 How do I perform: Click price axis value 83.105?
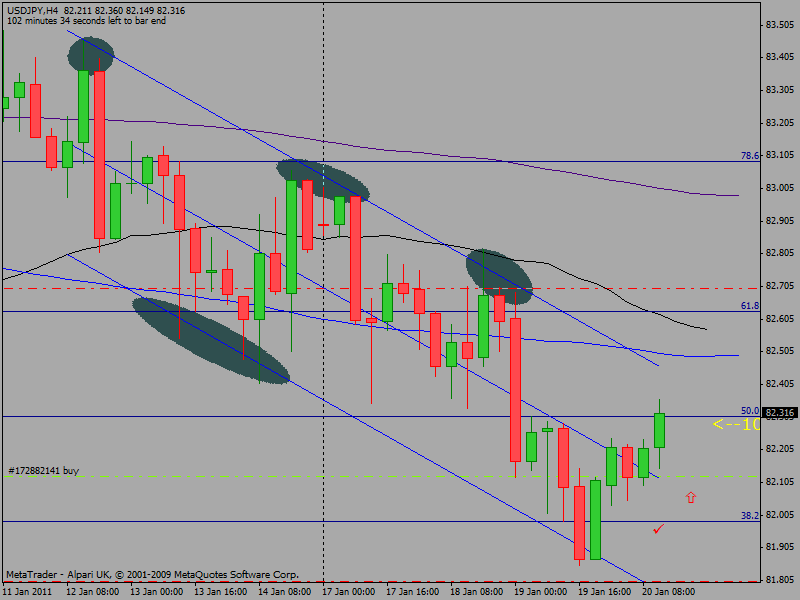780,155
